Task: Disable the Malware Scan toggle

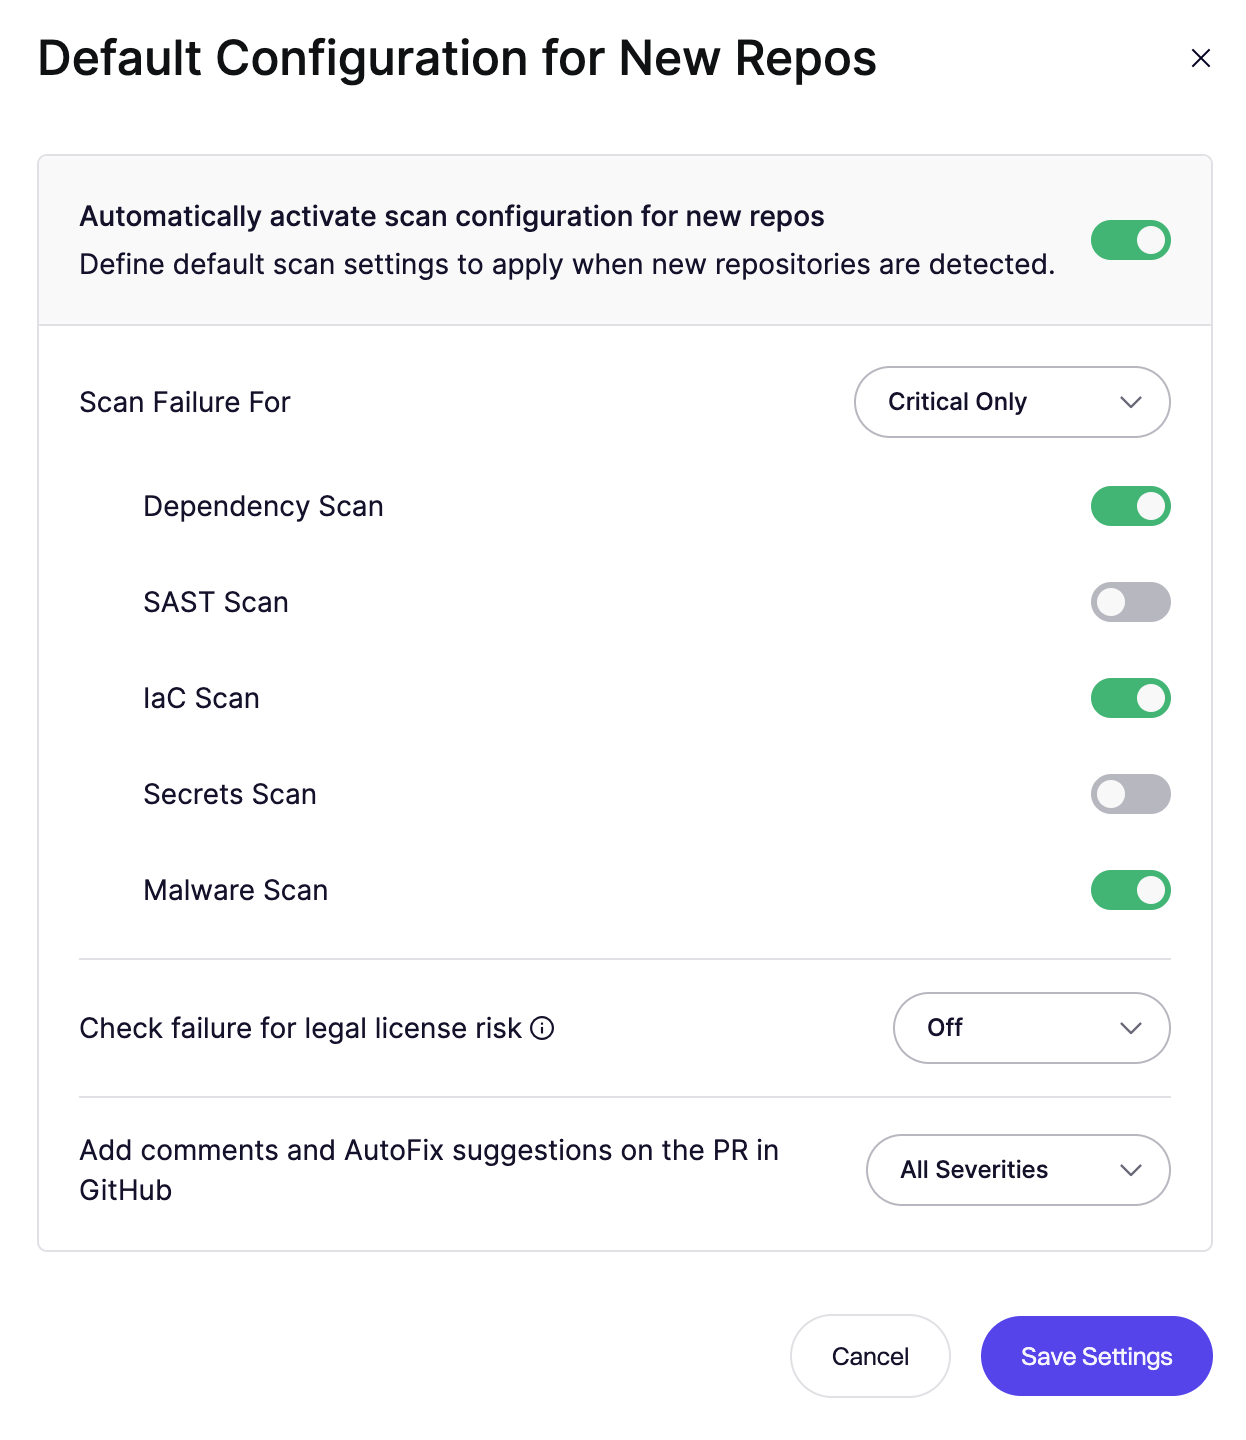Action: pos(1130,890)
